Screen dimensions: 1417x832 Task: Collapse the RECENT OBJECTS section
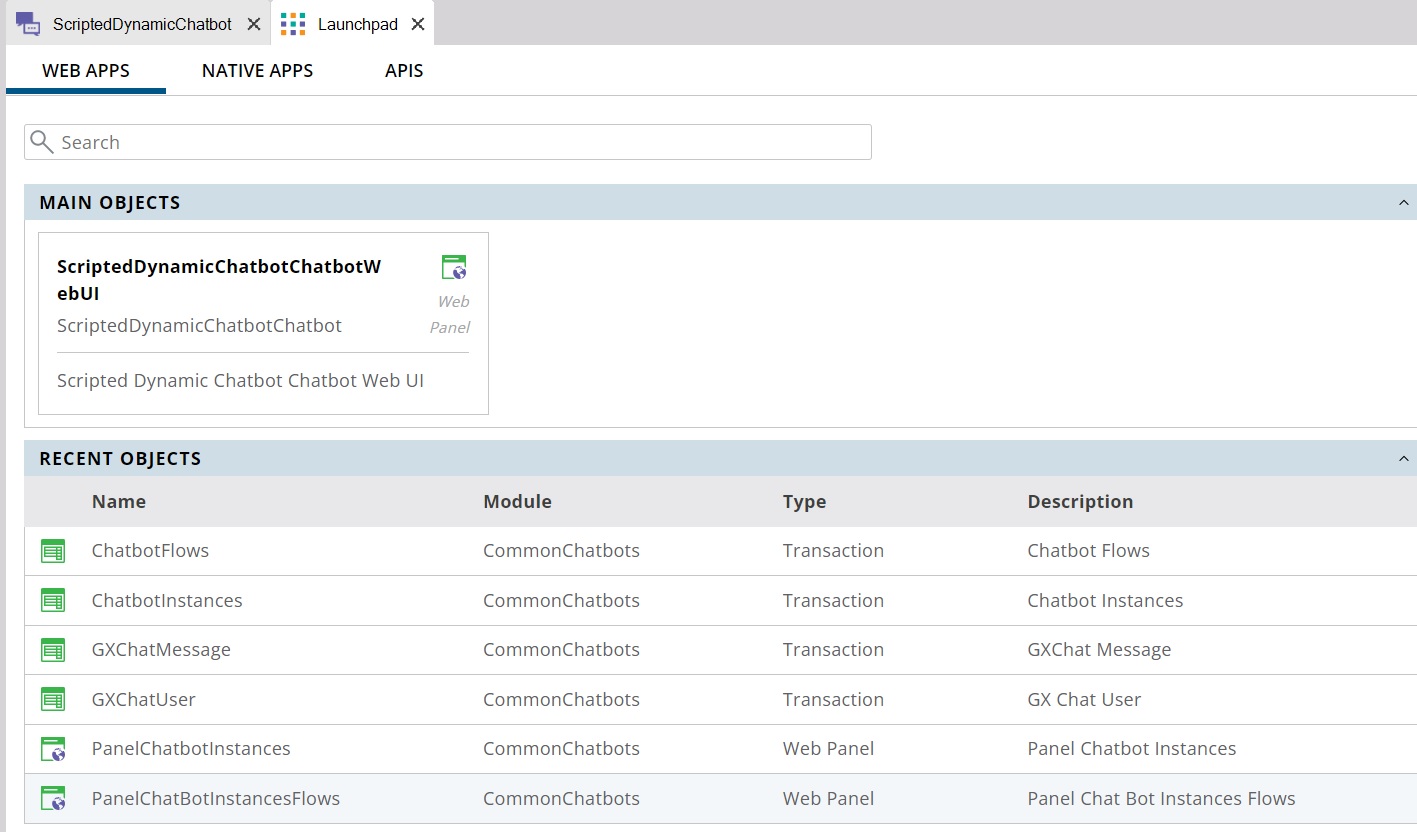1404,459
